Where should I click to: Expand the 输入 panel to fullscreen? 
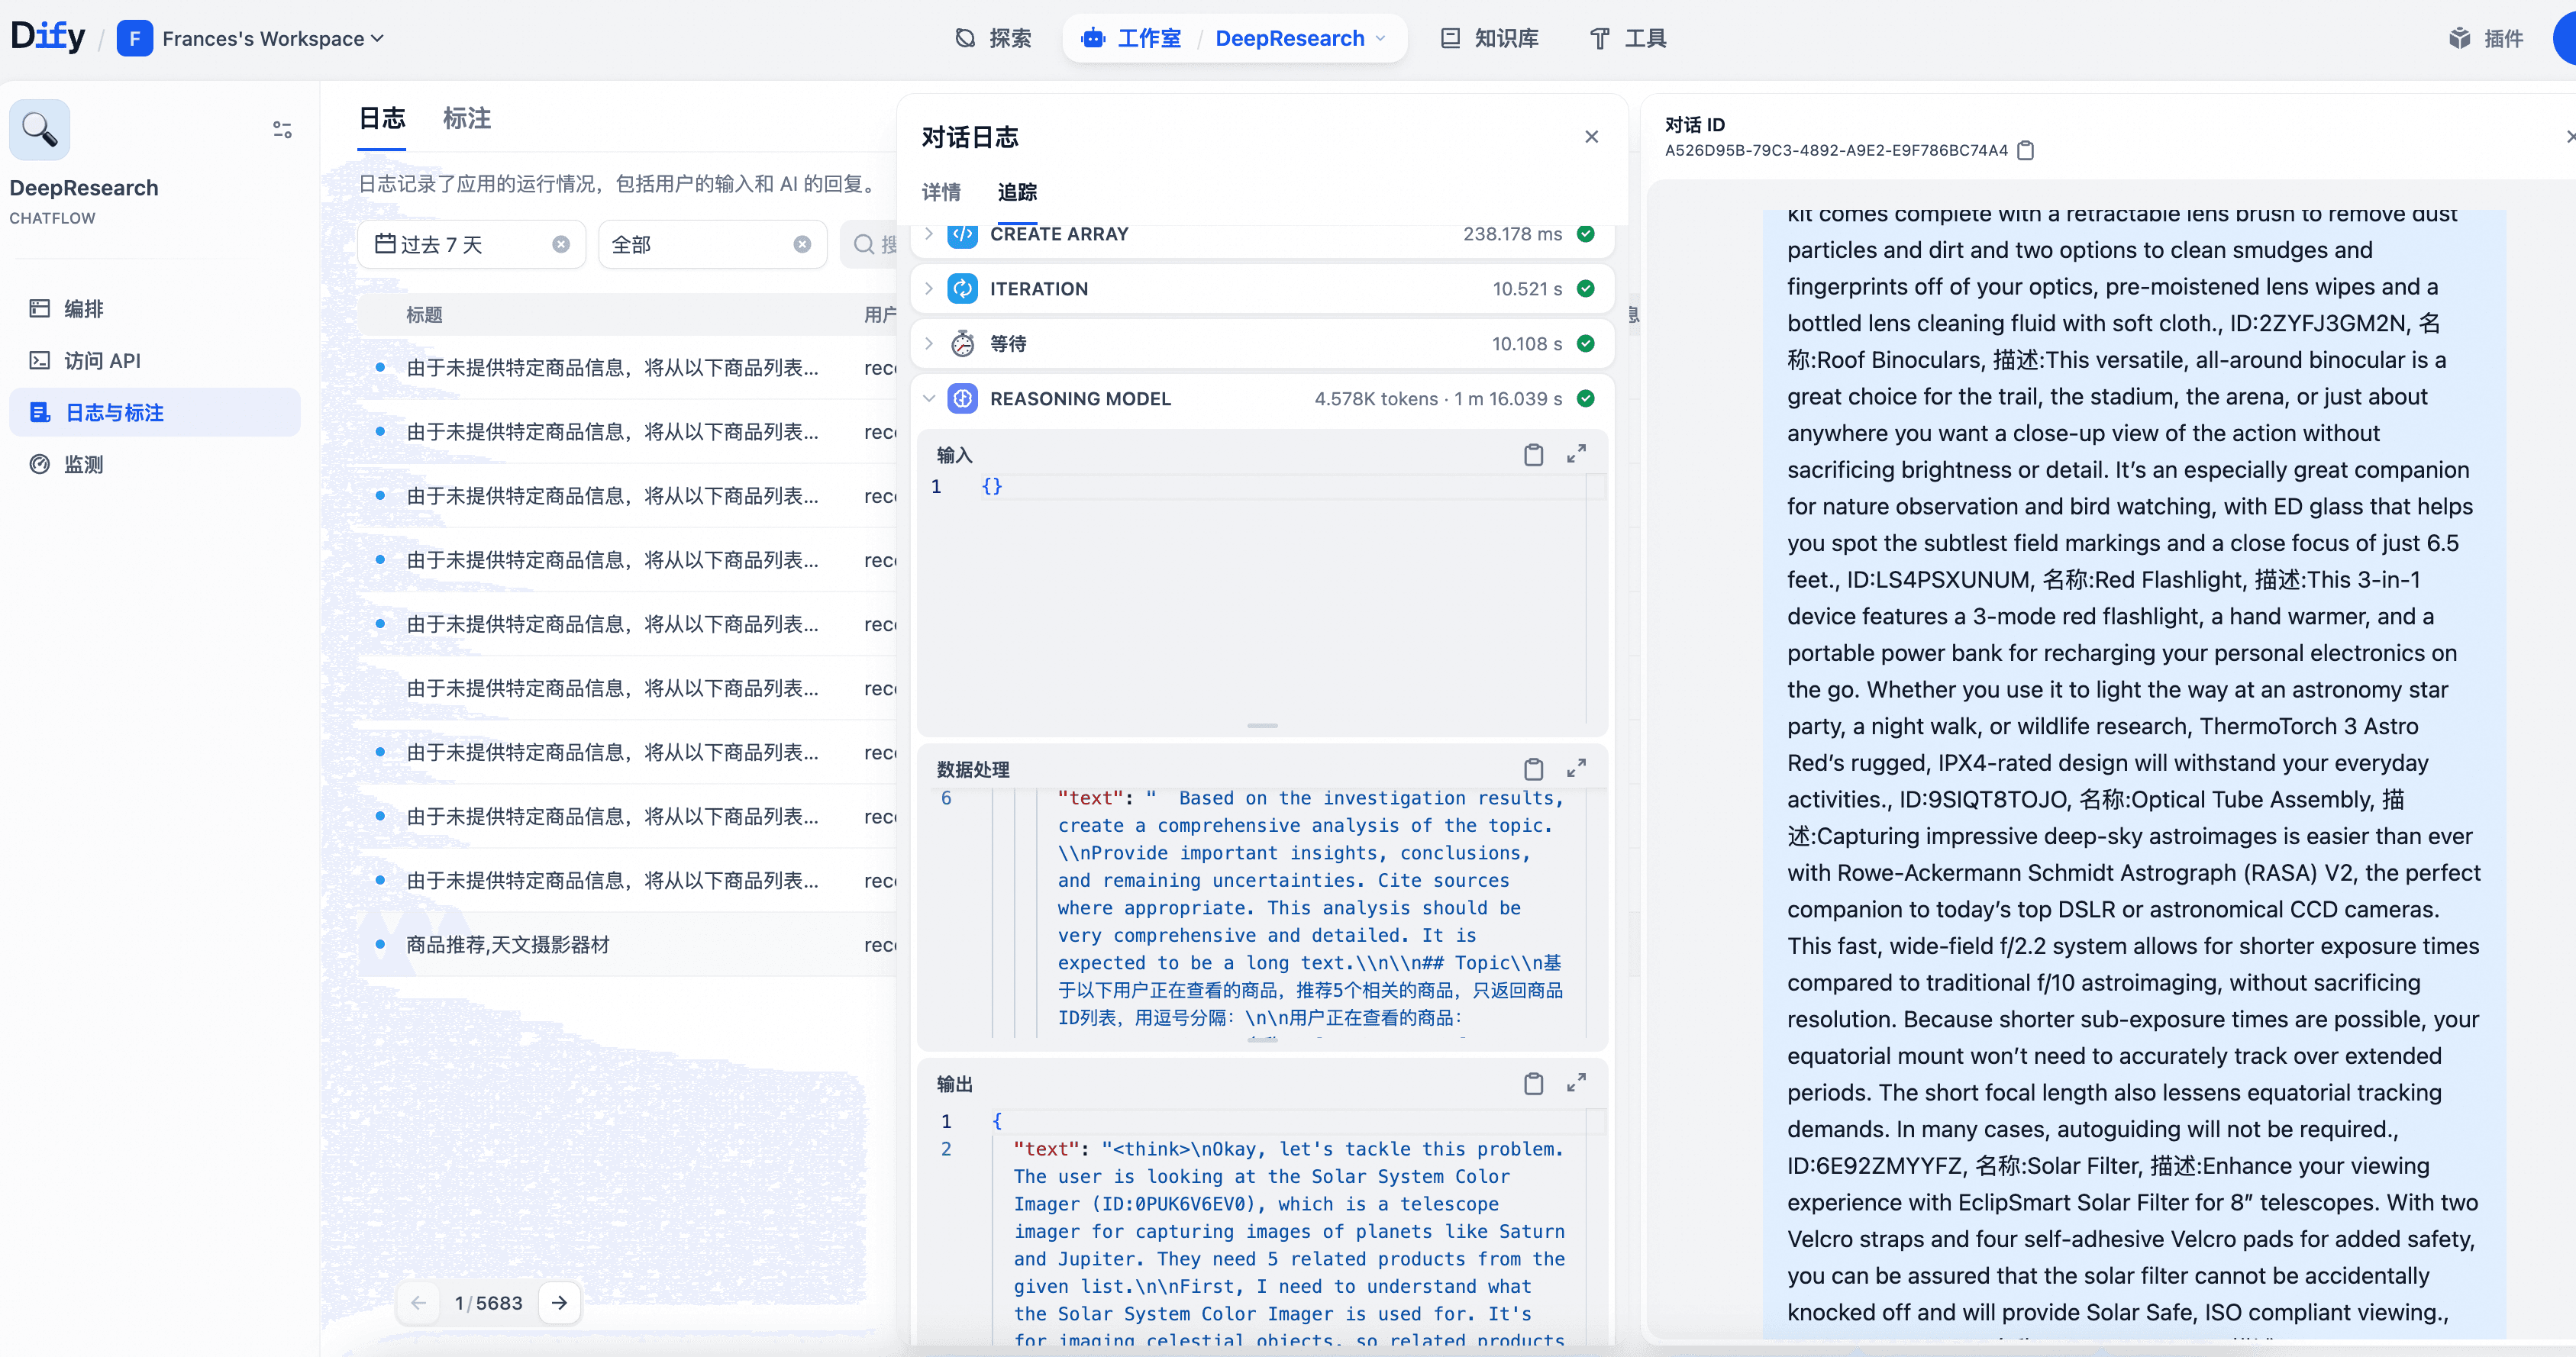click(x=1576, y=455)
